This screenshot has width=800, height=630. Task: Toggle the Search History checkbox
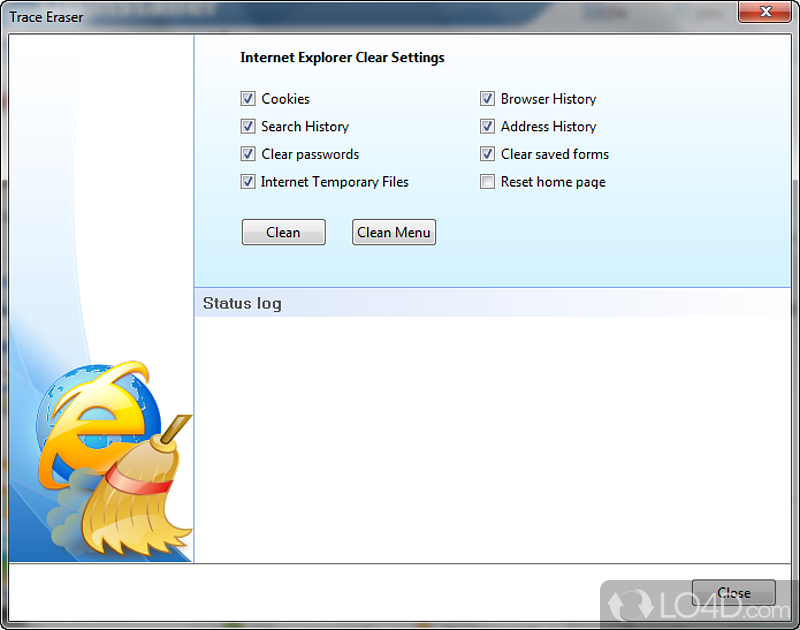point(248,126)
